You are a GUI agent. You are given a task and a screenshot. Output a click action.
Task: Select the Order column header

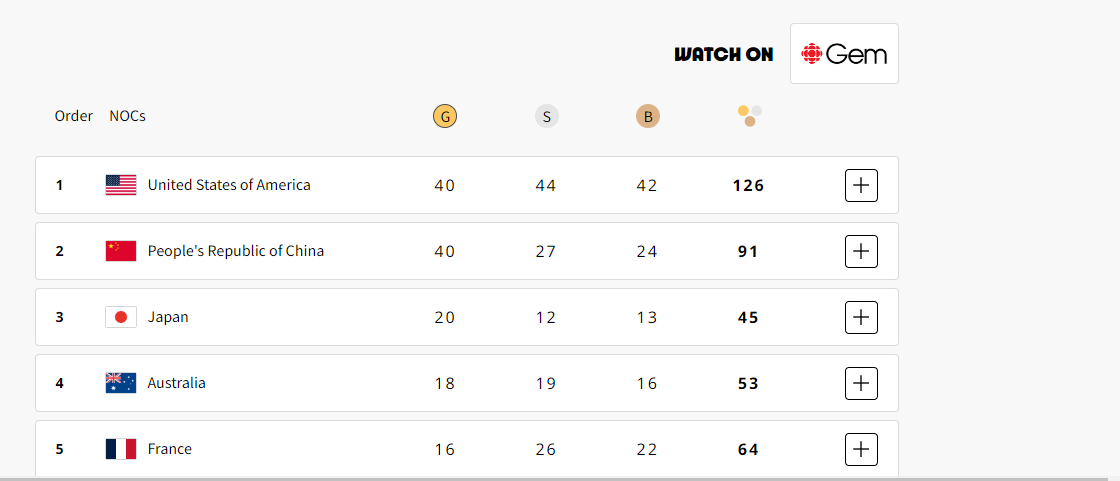coord(74,116)
